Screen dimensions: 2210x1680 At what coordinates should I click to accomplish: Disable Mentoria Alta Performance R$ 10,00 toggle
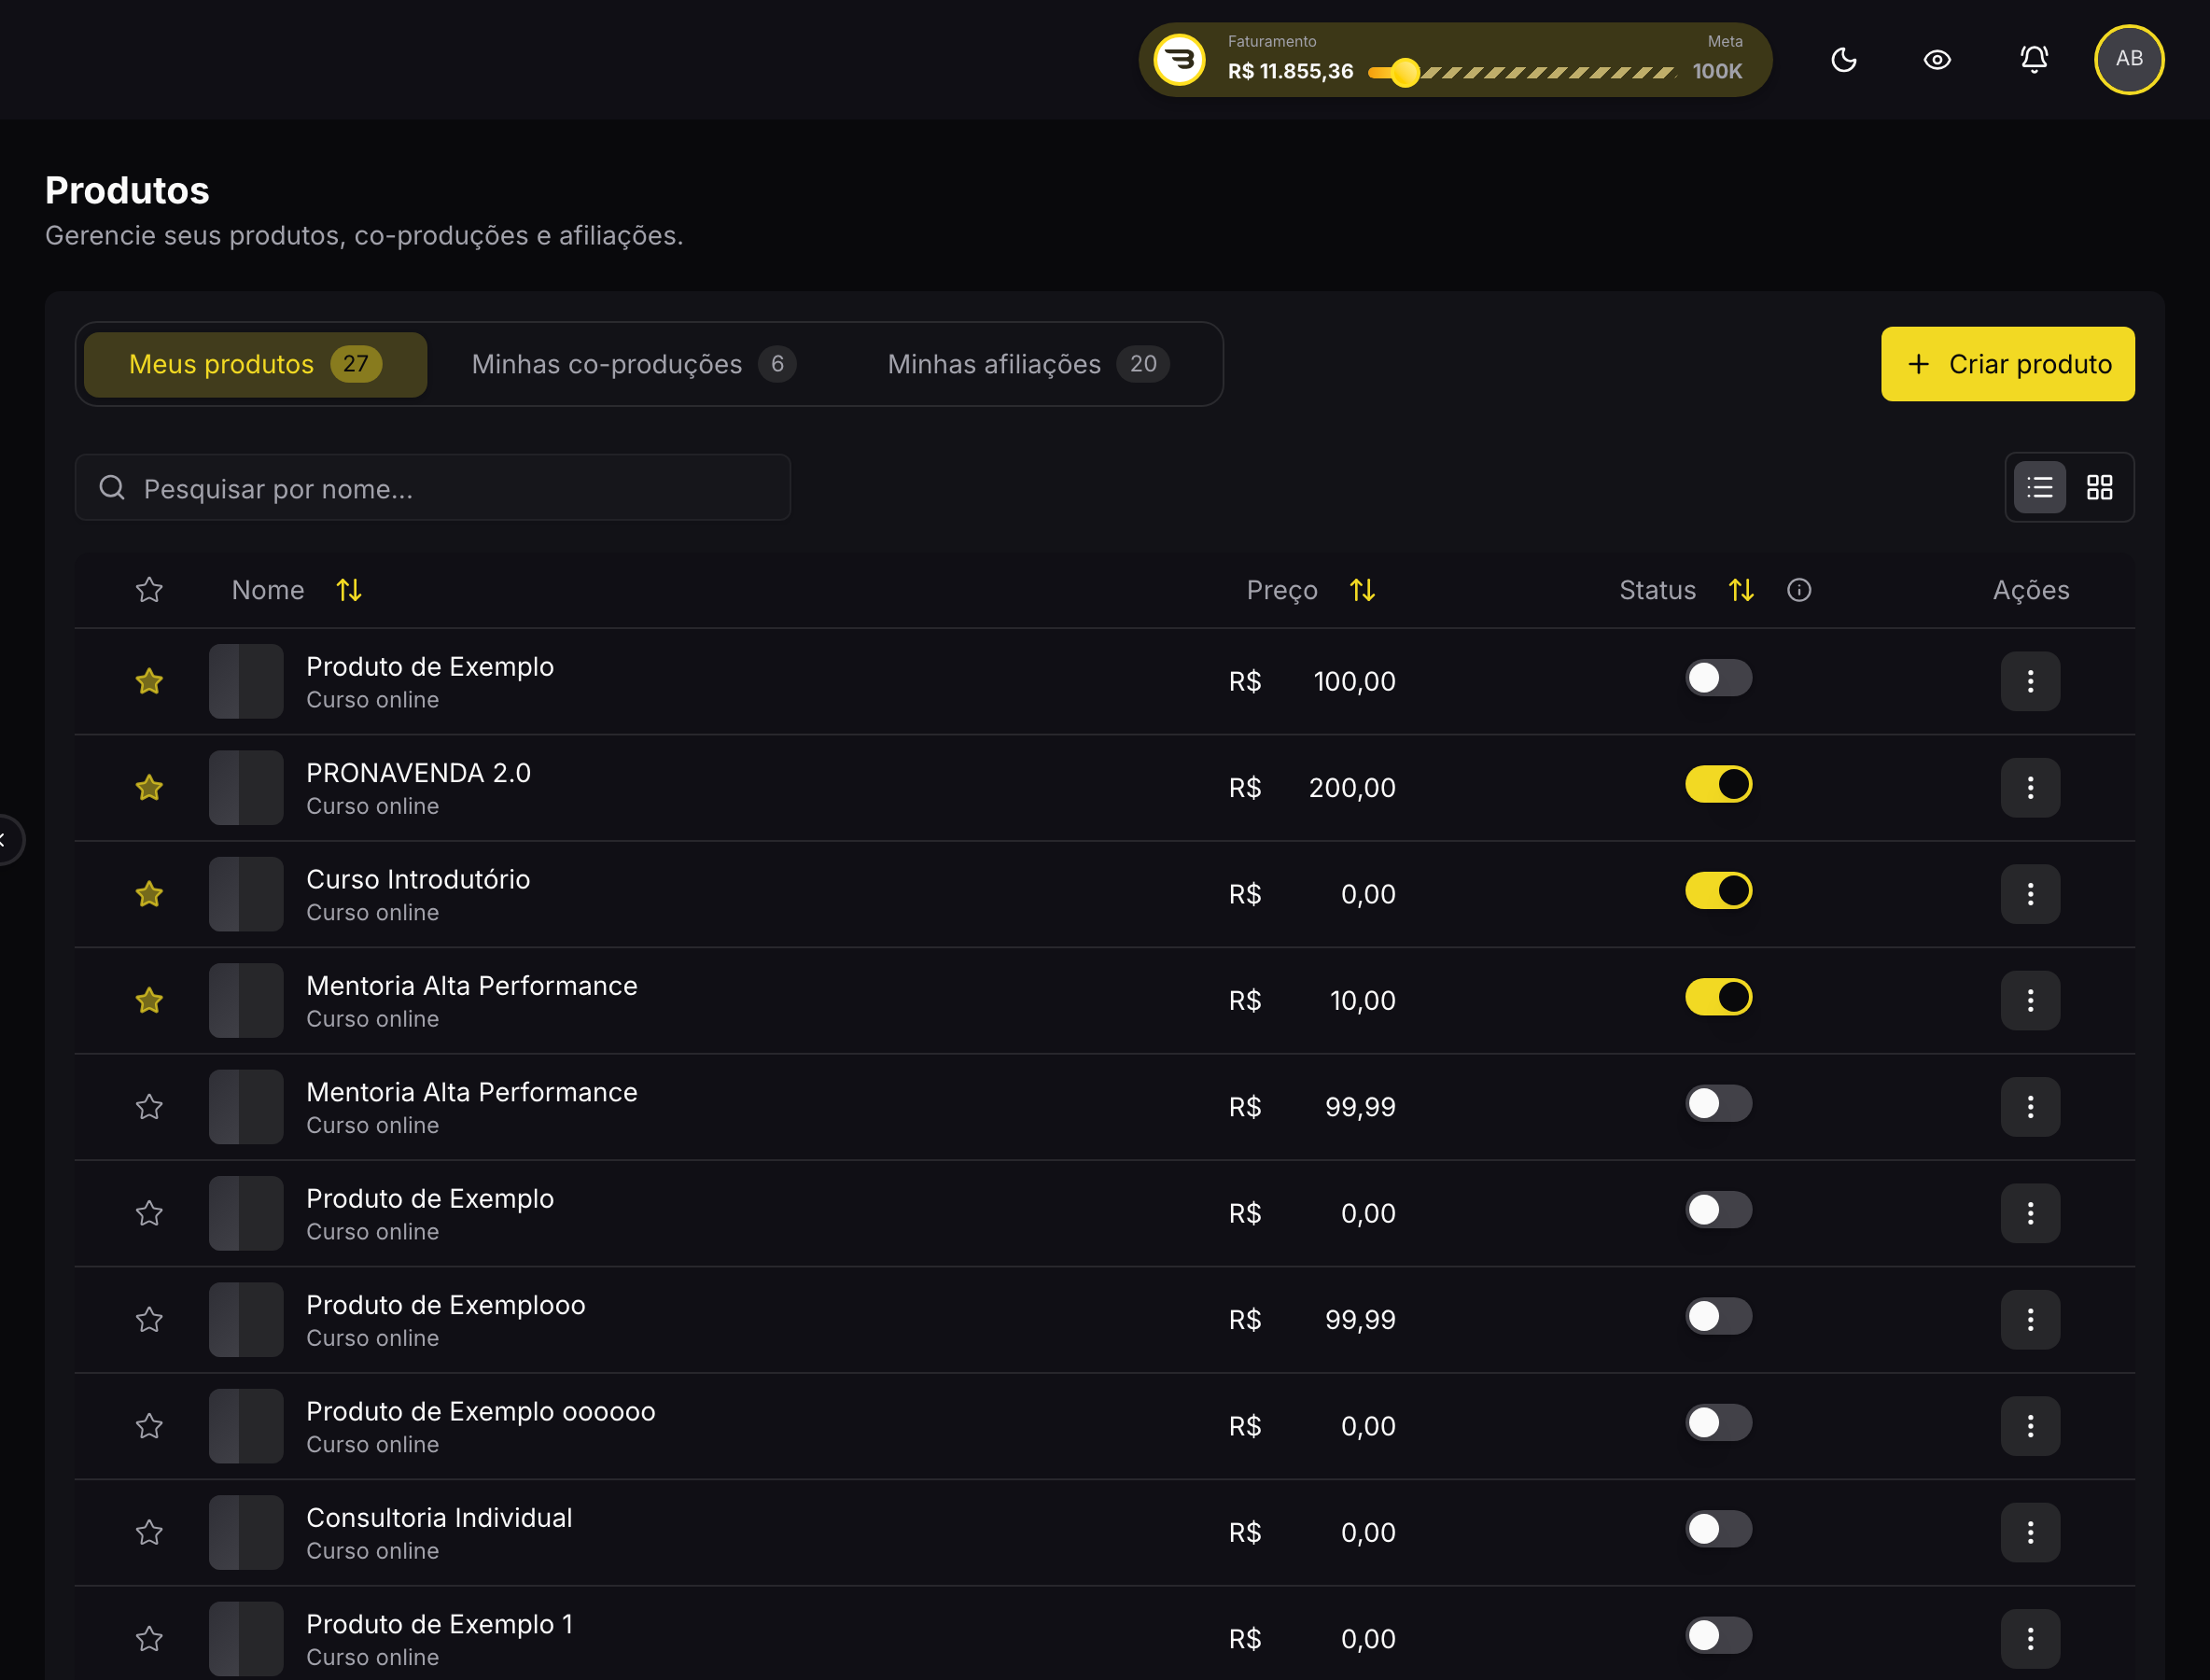[x=1718, y=997]
